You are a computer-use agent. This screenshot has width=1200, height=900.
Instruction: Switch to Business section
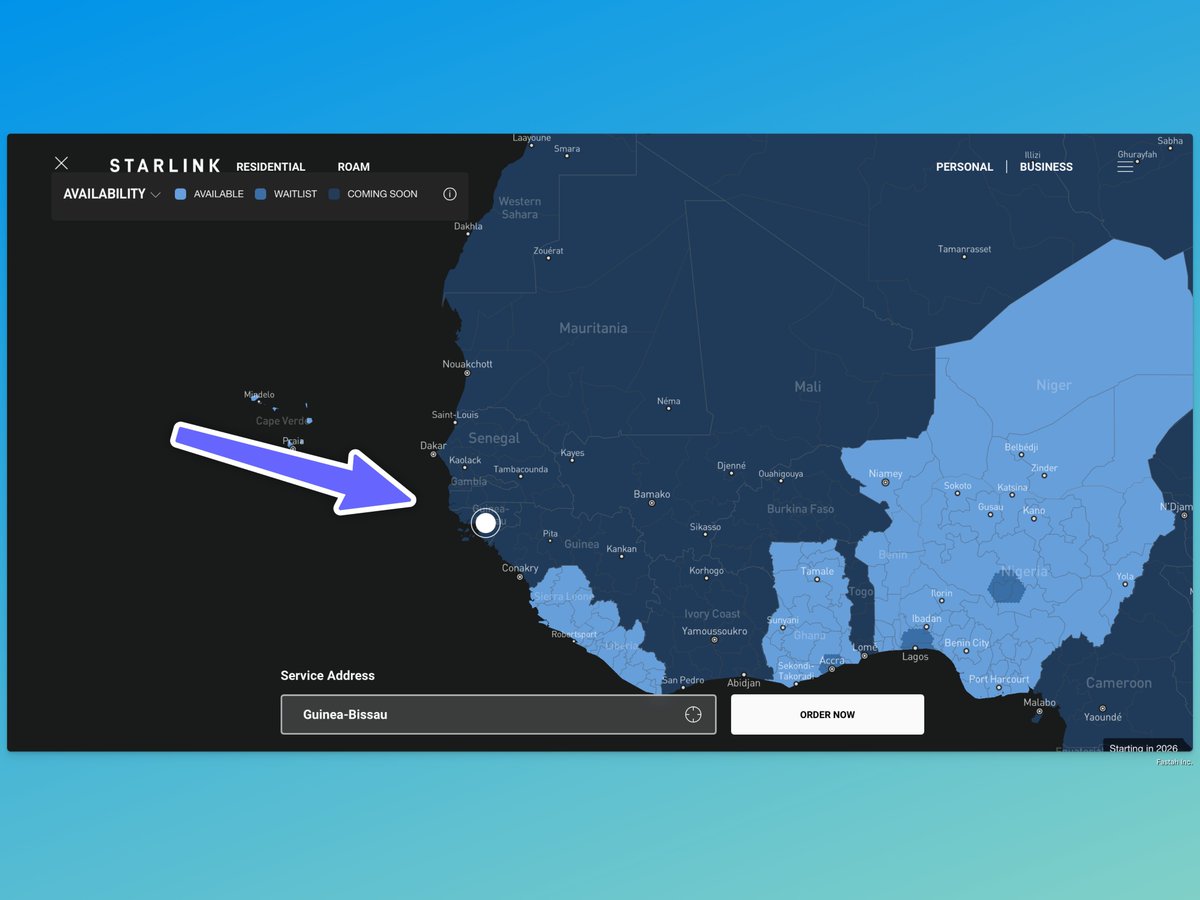point(1046,167)
